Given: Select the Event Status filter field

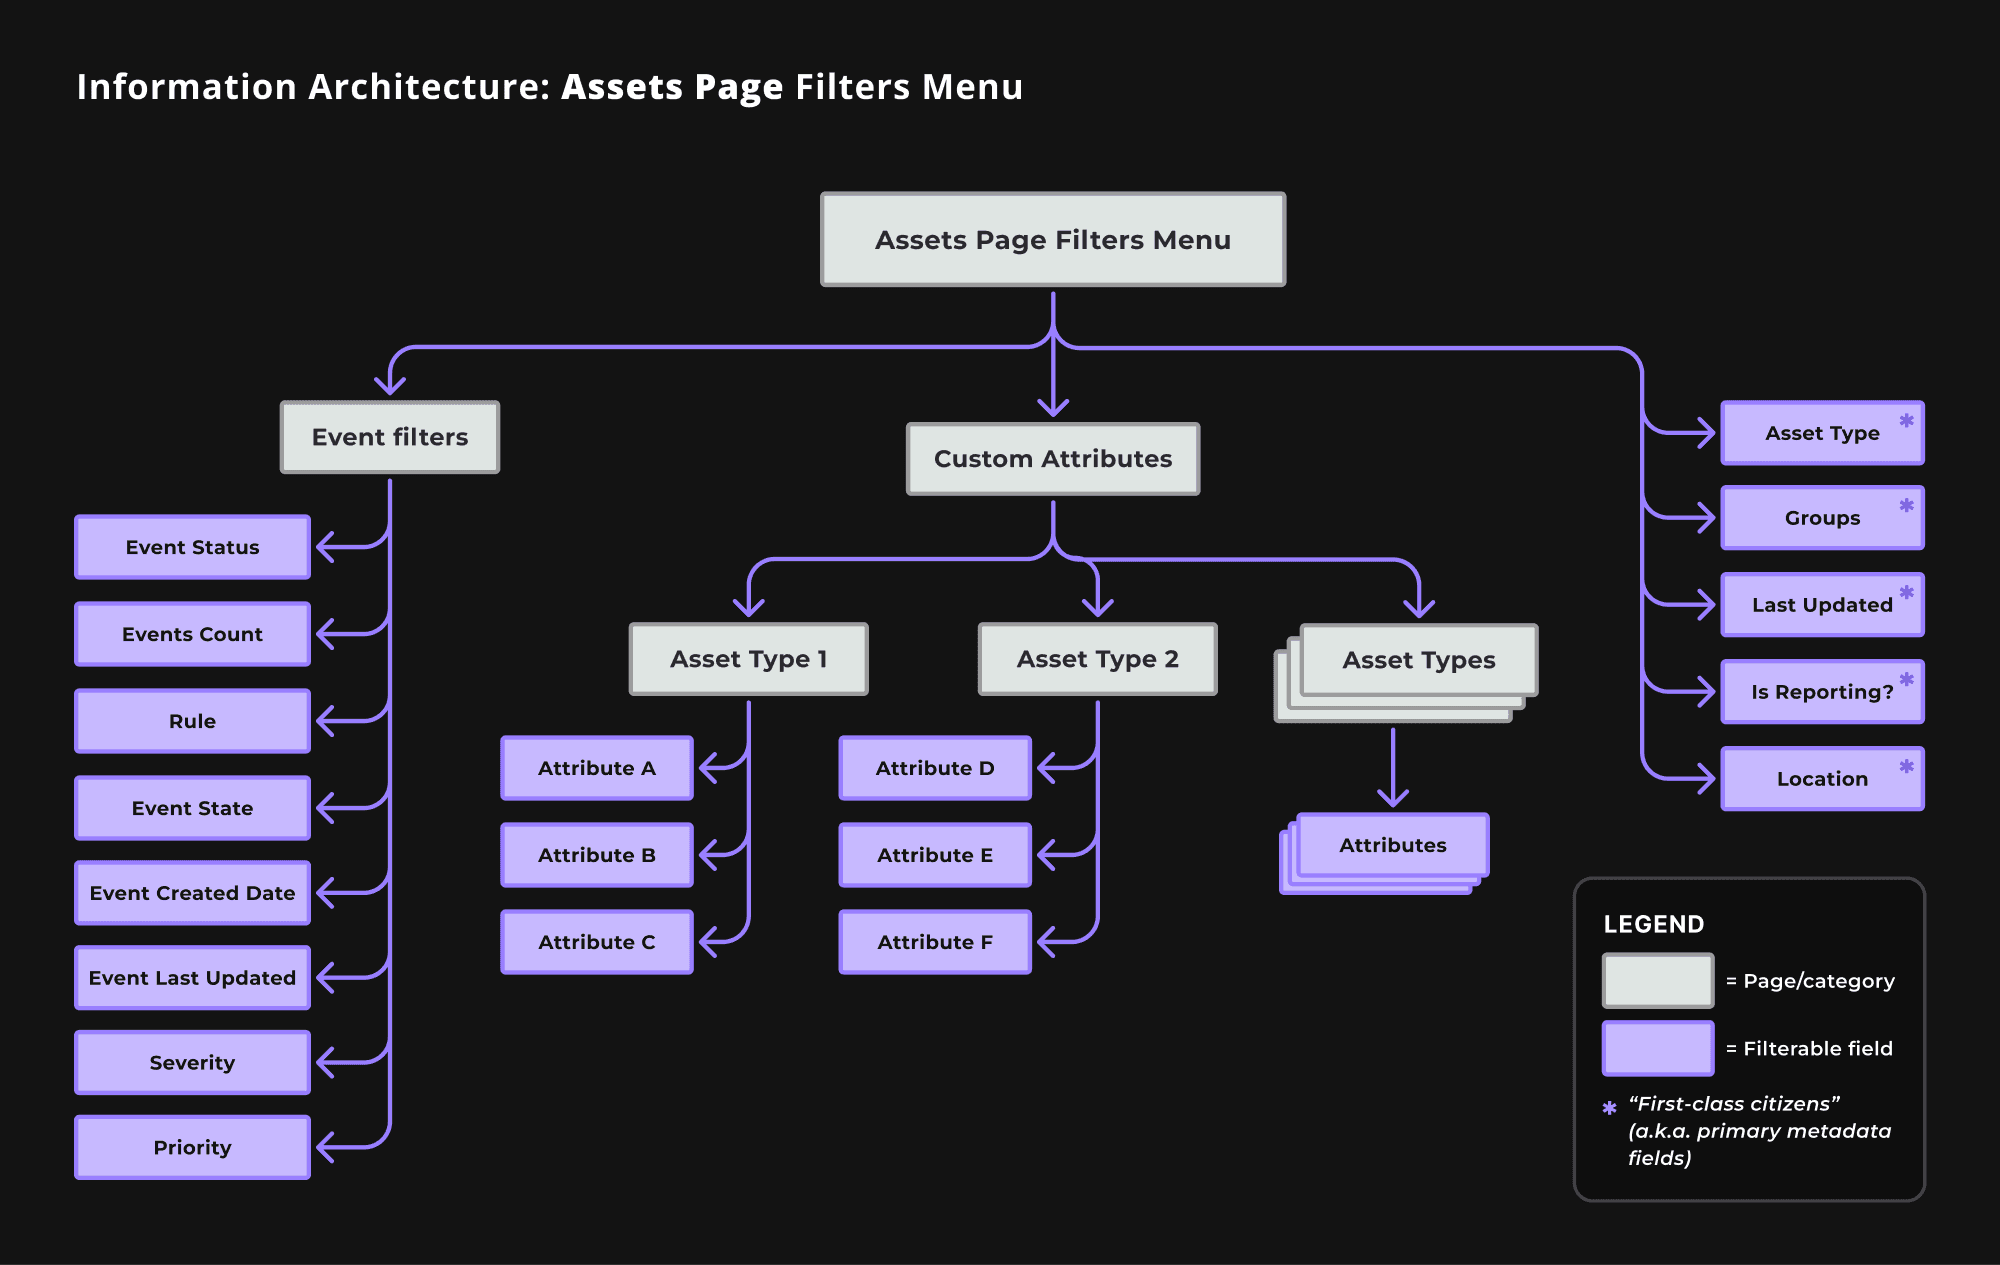Looking at the screenshot, I should (x=192, y=547).
